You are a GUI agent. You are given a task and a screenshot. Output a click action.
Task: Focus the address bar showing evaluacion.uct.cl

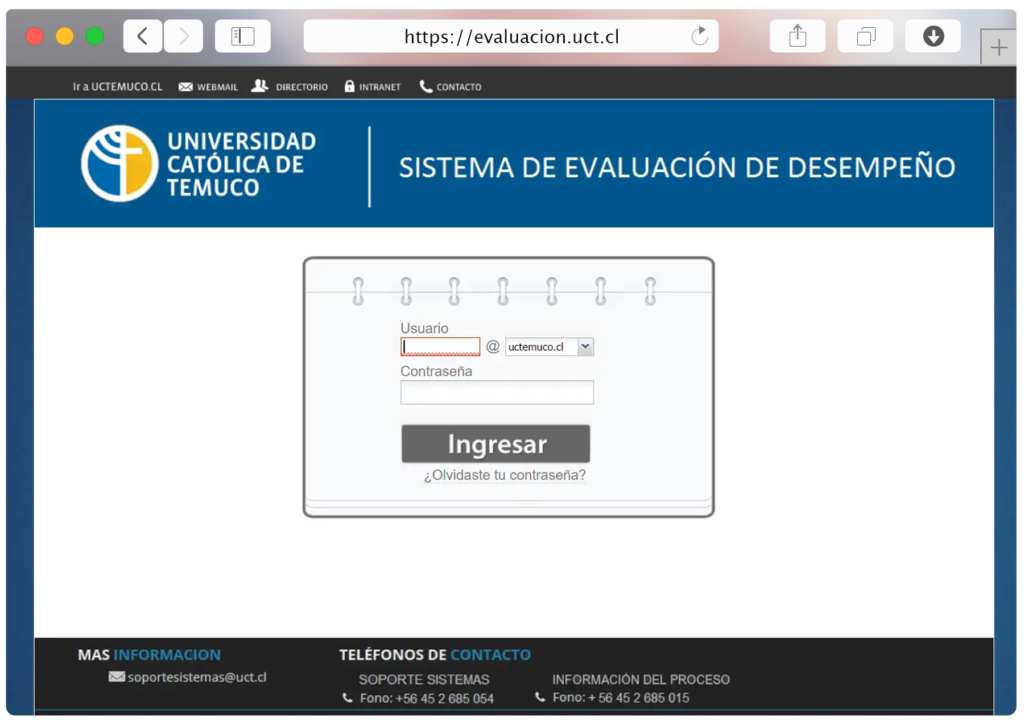pyautogui.click(x=511, y=36)
